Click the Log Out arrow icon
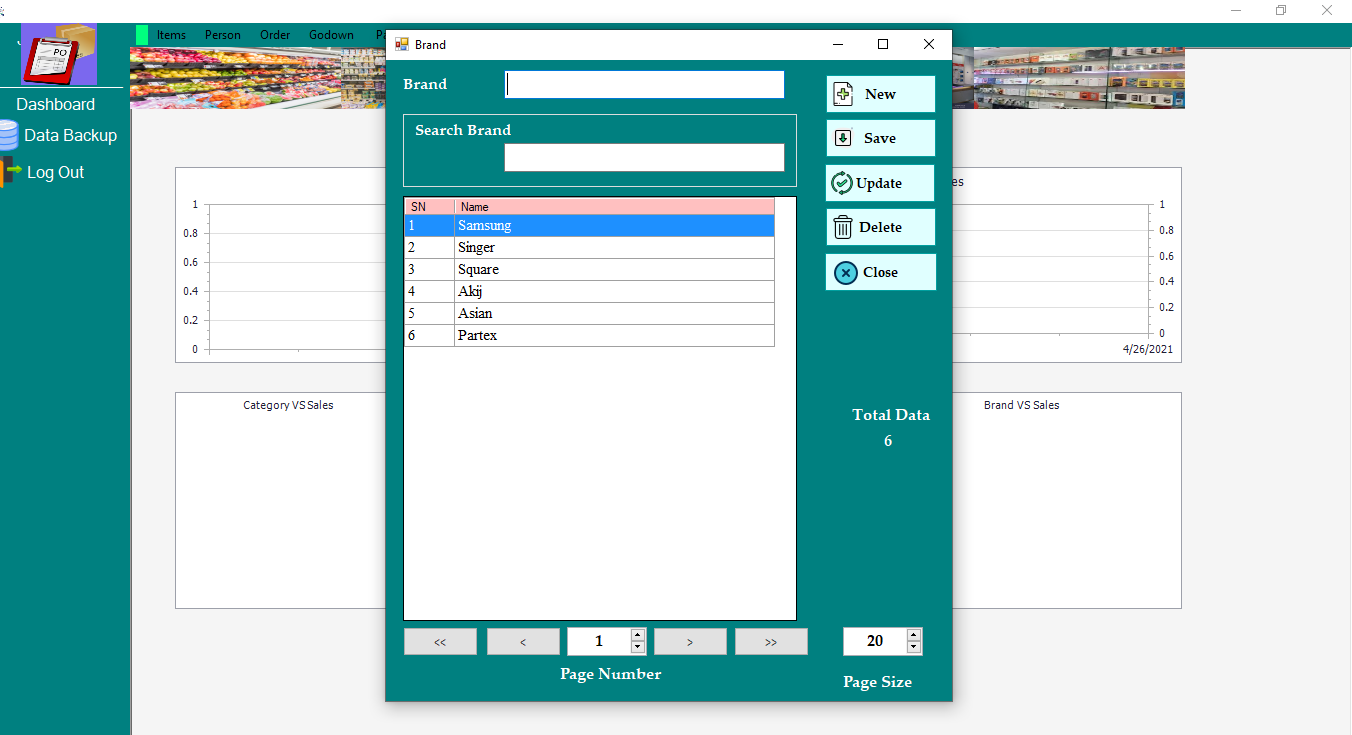The image size is (1352, 735). (11, 171)
